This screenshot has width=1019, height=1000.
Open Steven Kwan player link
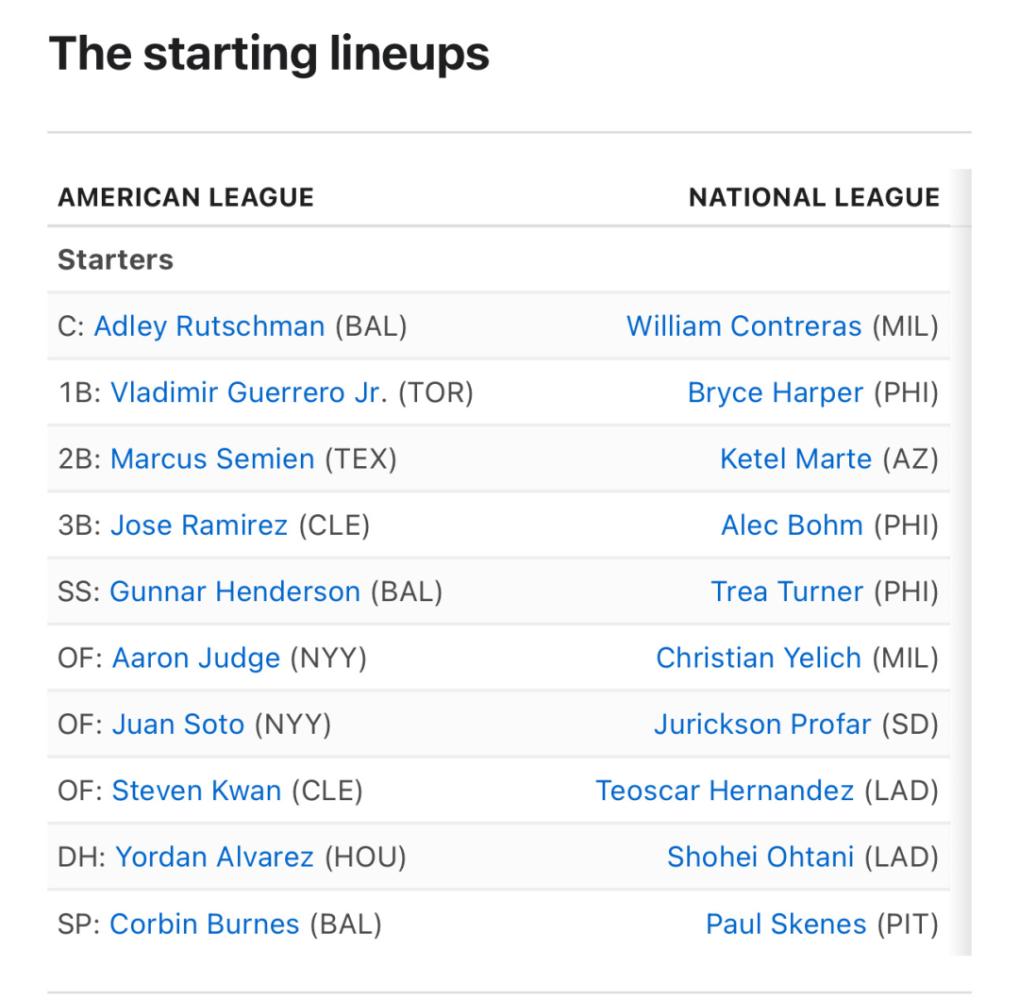tap(196, 790)
